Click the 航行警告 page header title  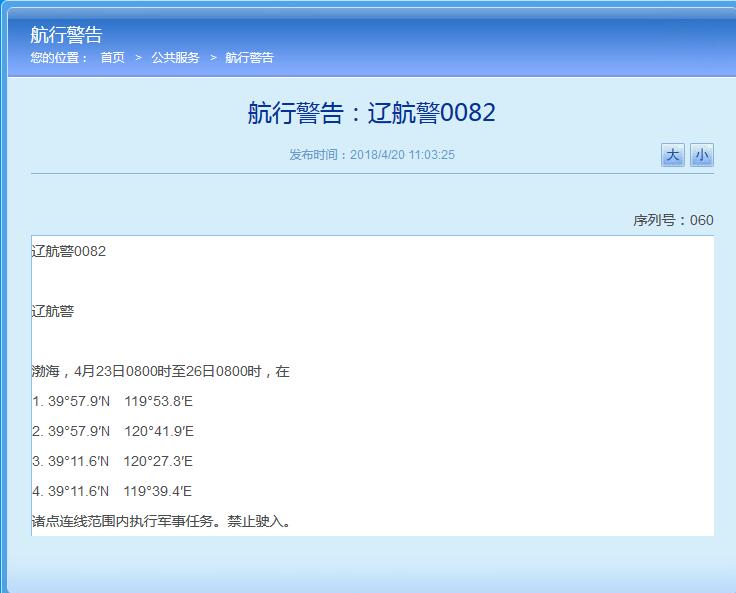pyautogui.click(x=66, y=36)
